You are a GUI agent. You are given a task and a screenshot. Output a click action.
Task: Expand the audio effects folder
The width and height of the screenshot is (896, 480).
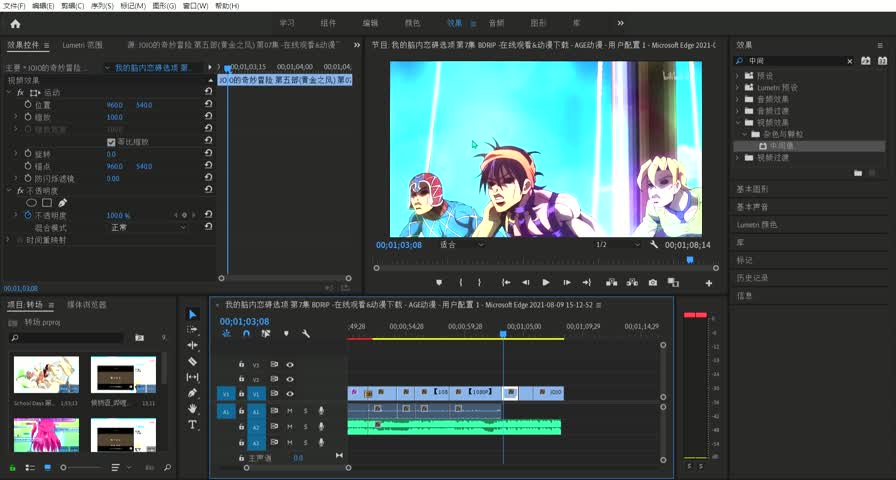(x=737, y=99)
